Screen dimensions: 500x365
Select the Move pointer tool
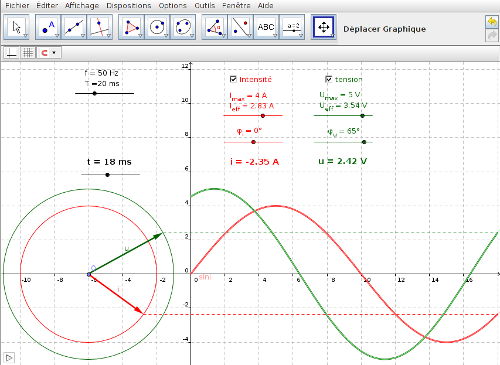(x=16, y=27)
